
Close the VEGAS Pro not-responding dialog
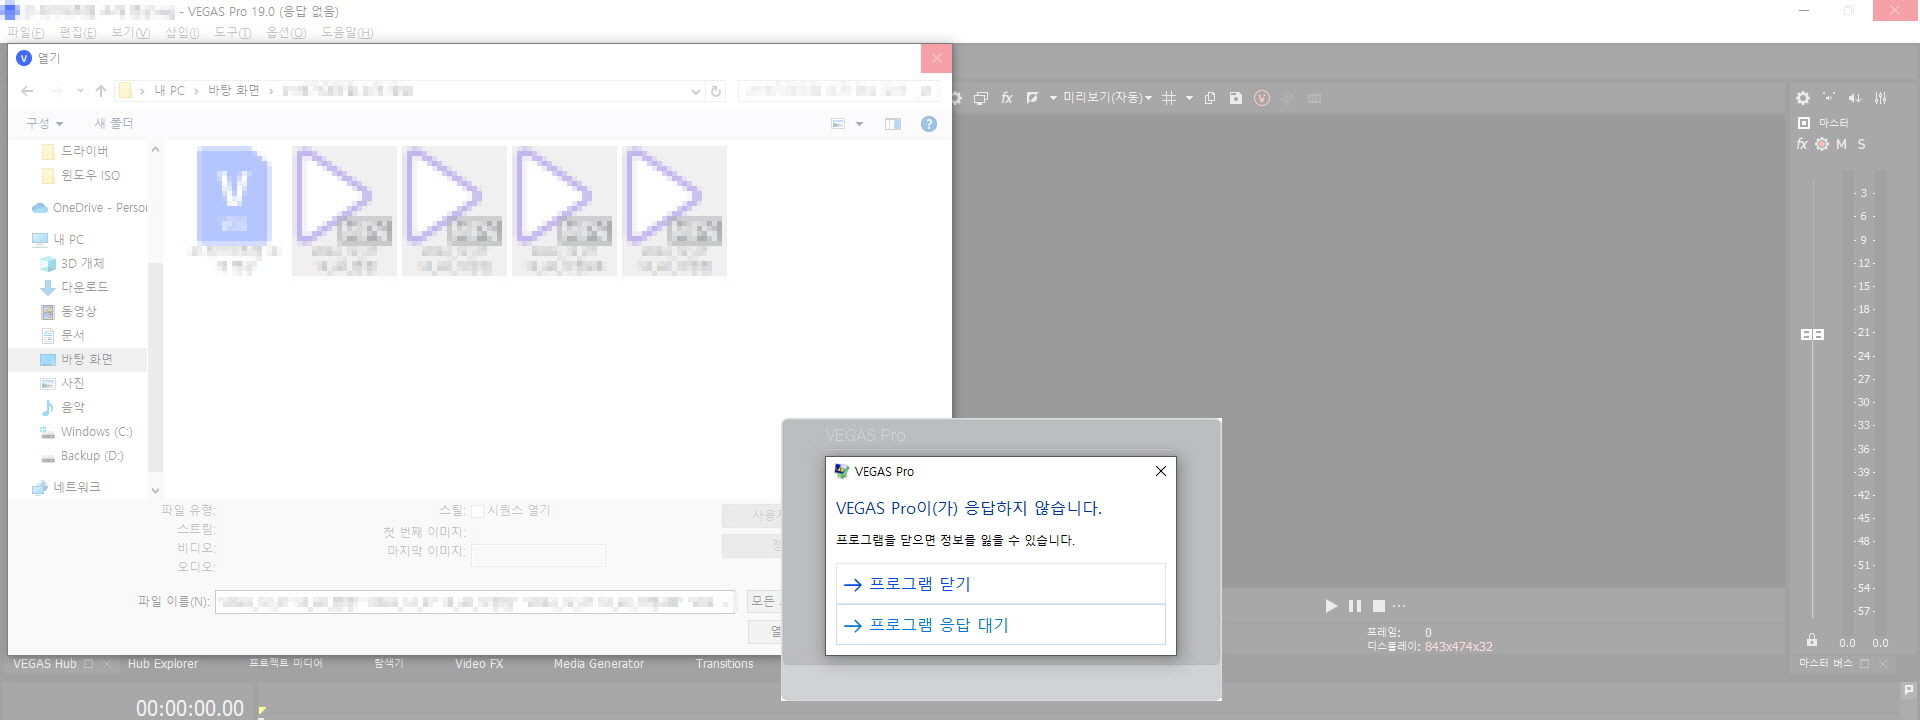pos(1160,471)
